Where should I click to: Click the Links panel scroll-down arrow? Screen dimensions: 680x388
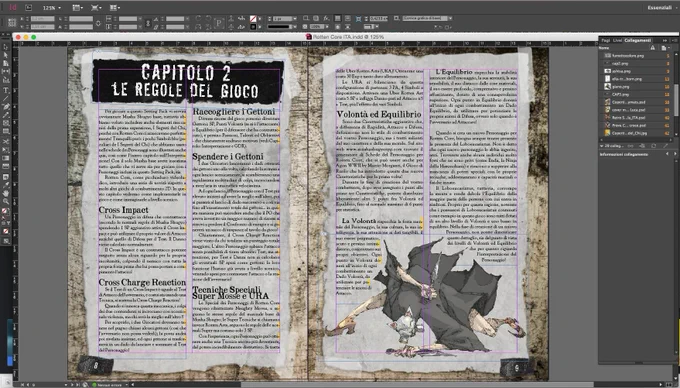(676, 135)
